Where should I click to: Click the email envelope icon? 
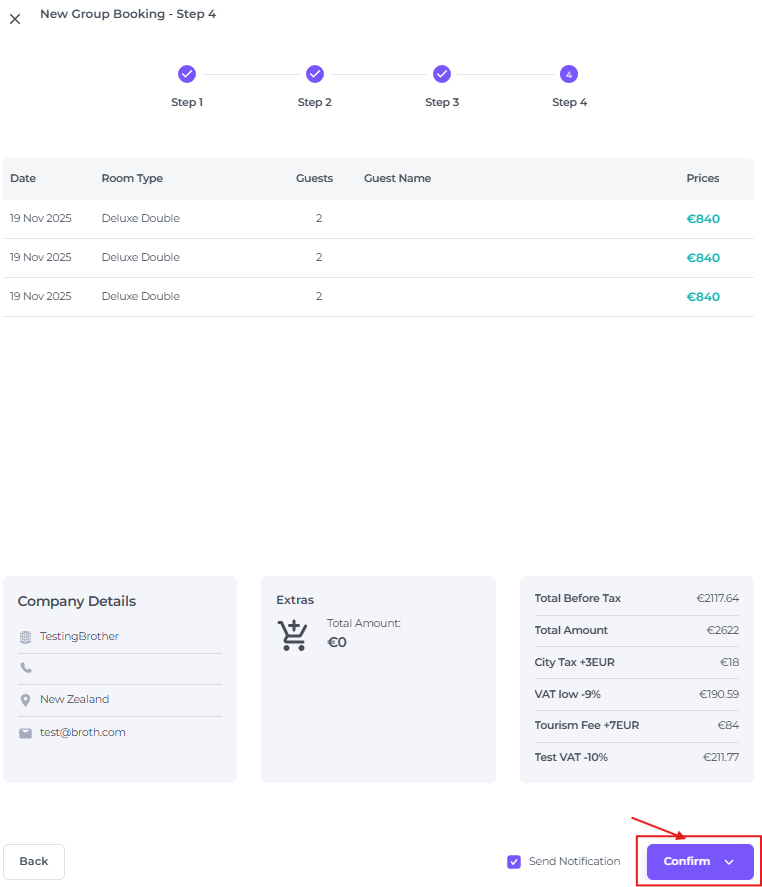tap(26, 733)
